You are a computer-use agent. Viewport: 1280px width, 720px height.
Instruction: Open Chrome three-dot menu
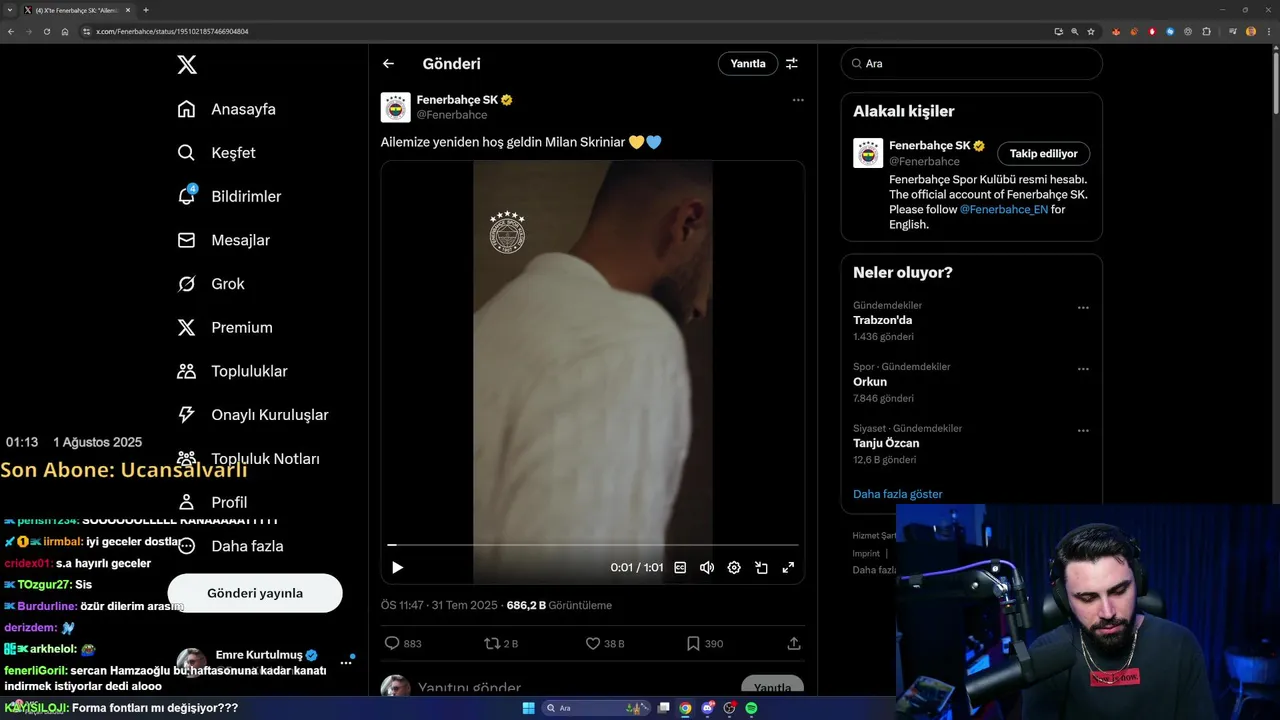pyautogui.click(x=1268, y=31)
